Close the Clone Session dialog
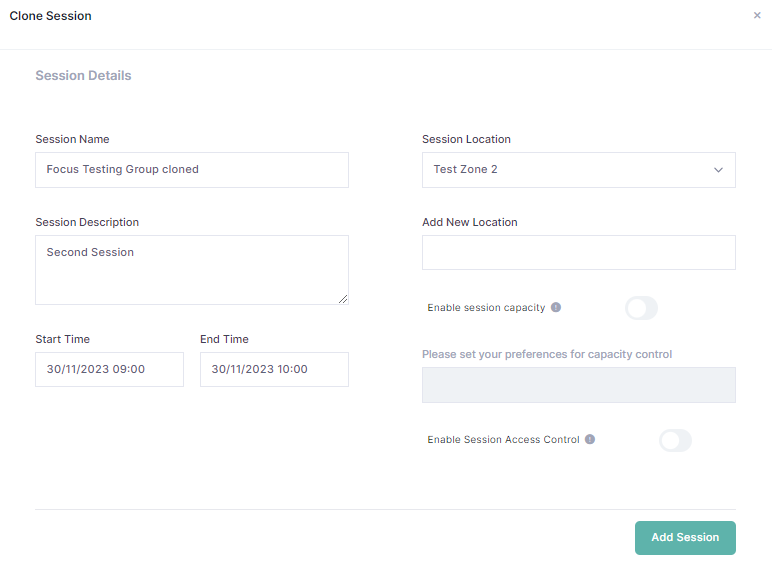The image size is (772, 569). click(x=757, y=16)
